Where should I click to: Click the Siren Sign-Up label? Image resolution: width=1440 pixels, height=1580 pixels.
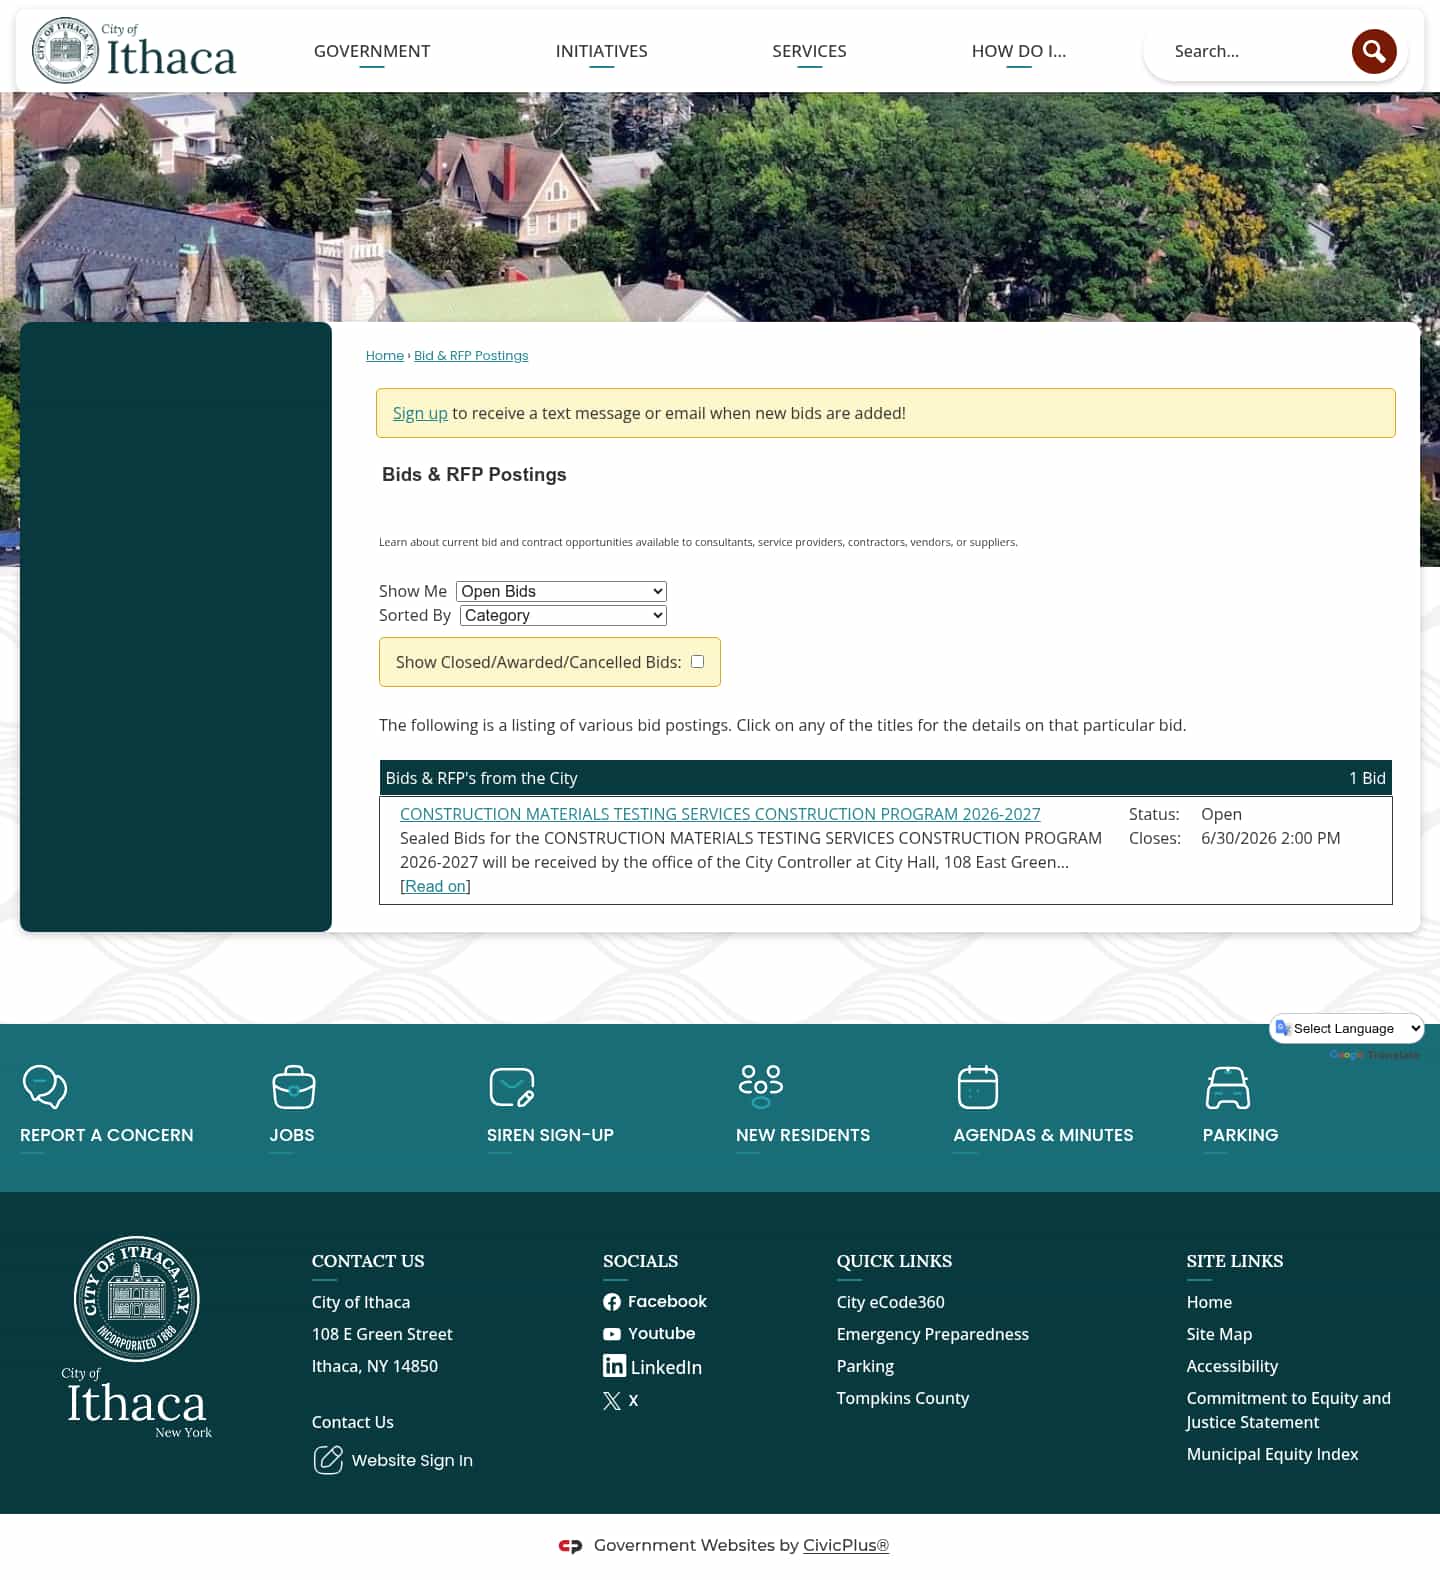pos(550,1135)
